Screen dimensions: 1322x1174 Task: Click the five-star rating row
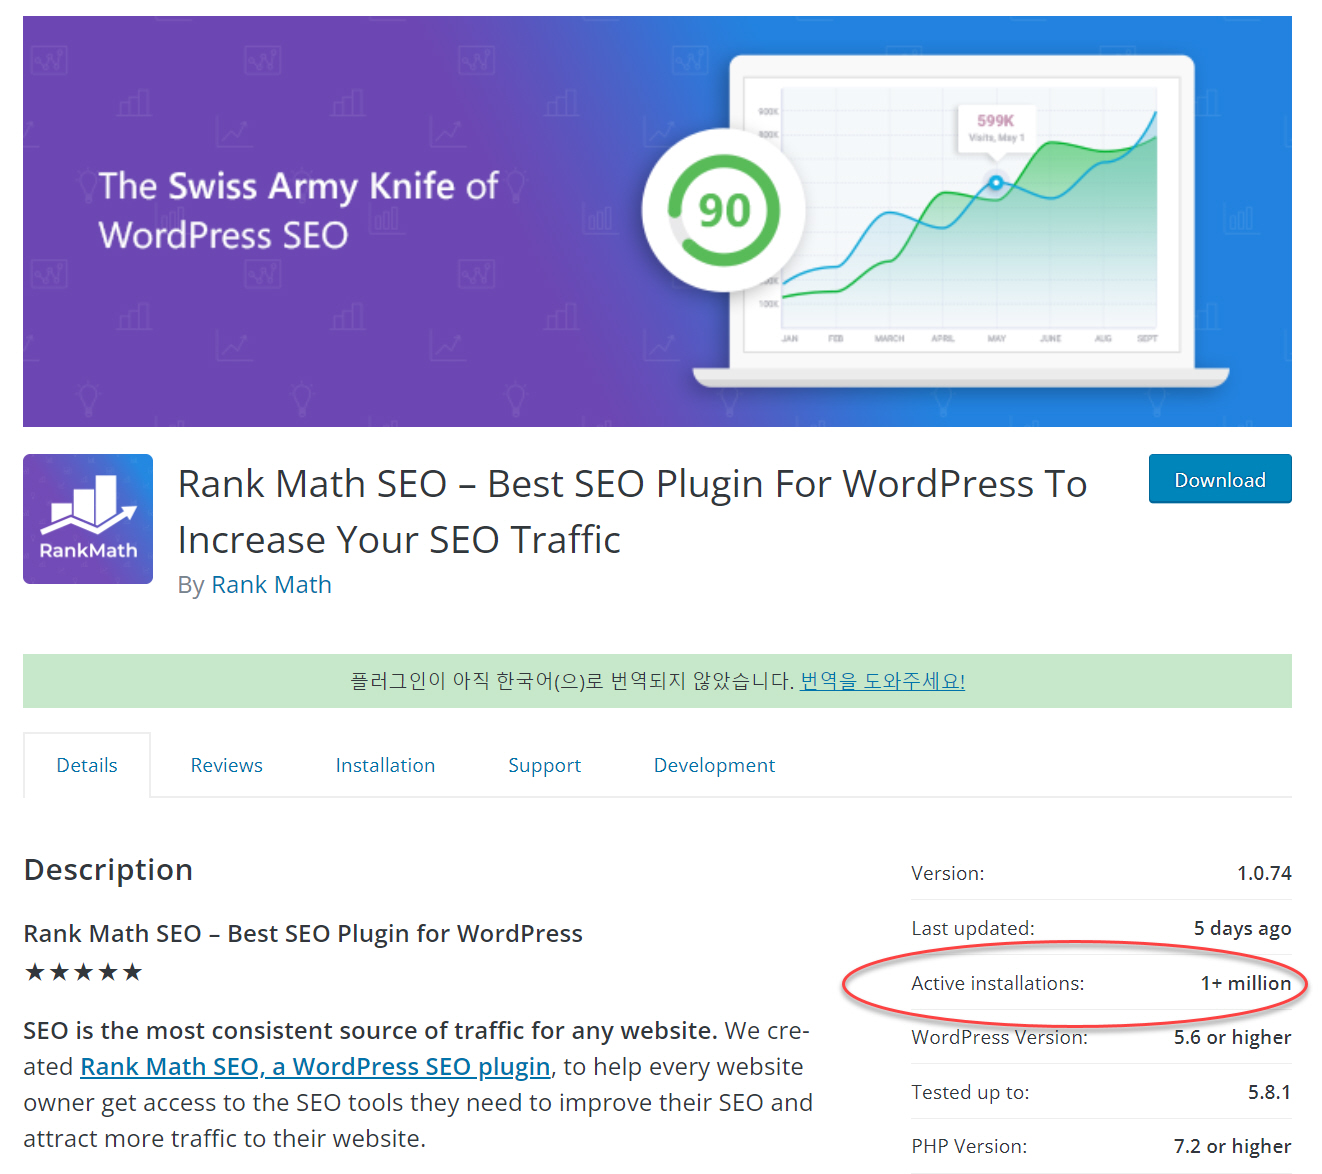[x=84, y=972]
